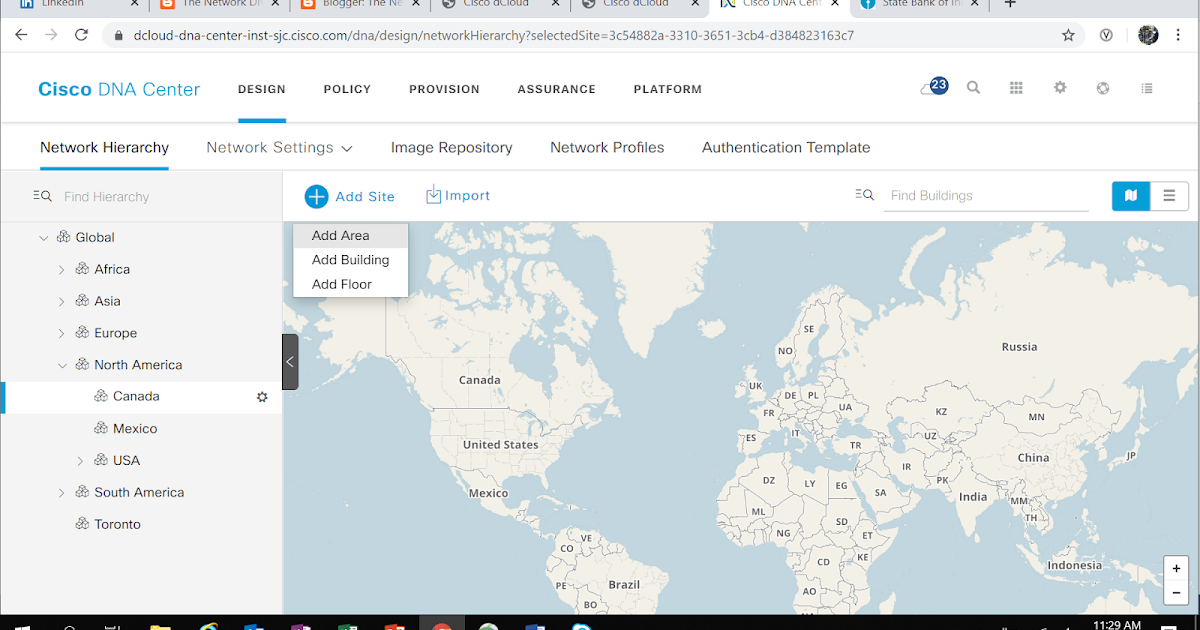The width and height of the screenshot is (1200, 630).
Task: Expand the USA tree node
Action: [x=82, y=460]
